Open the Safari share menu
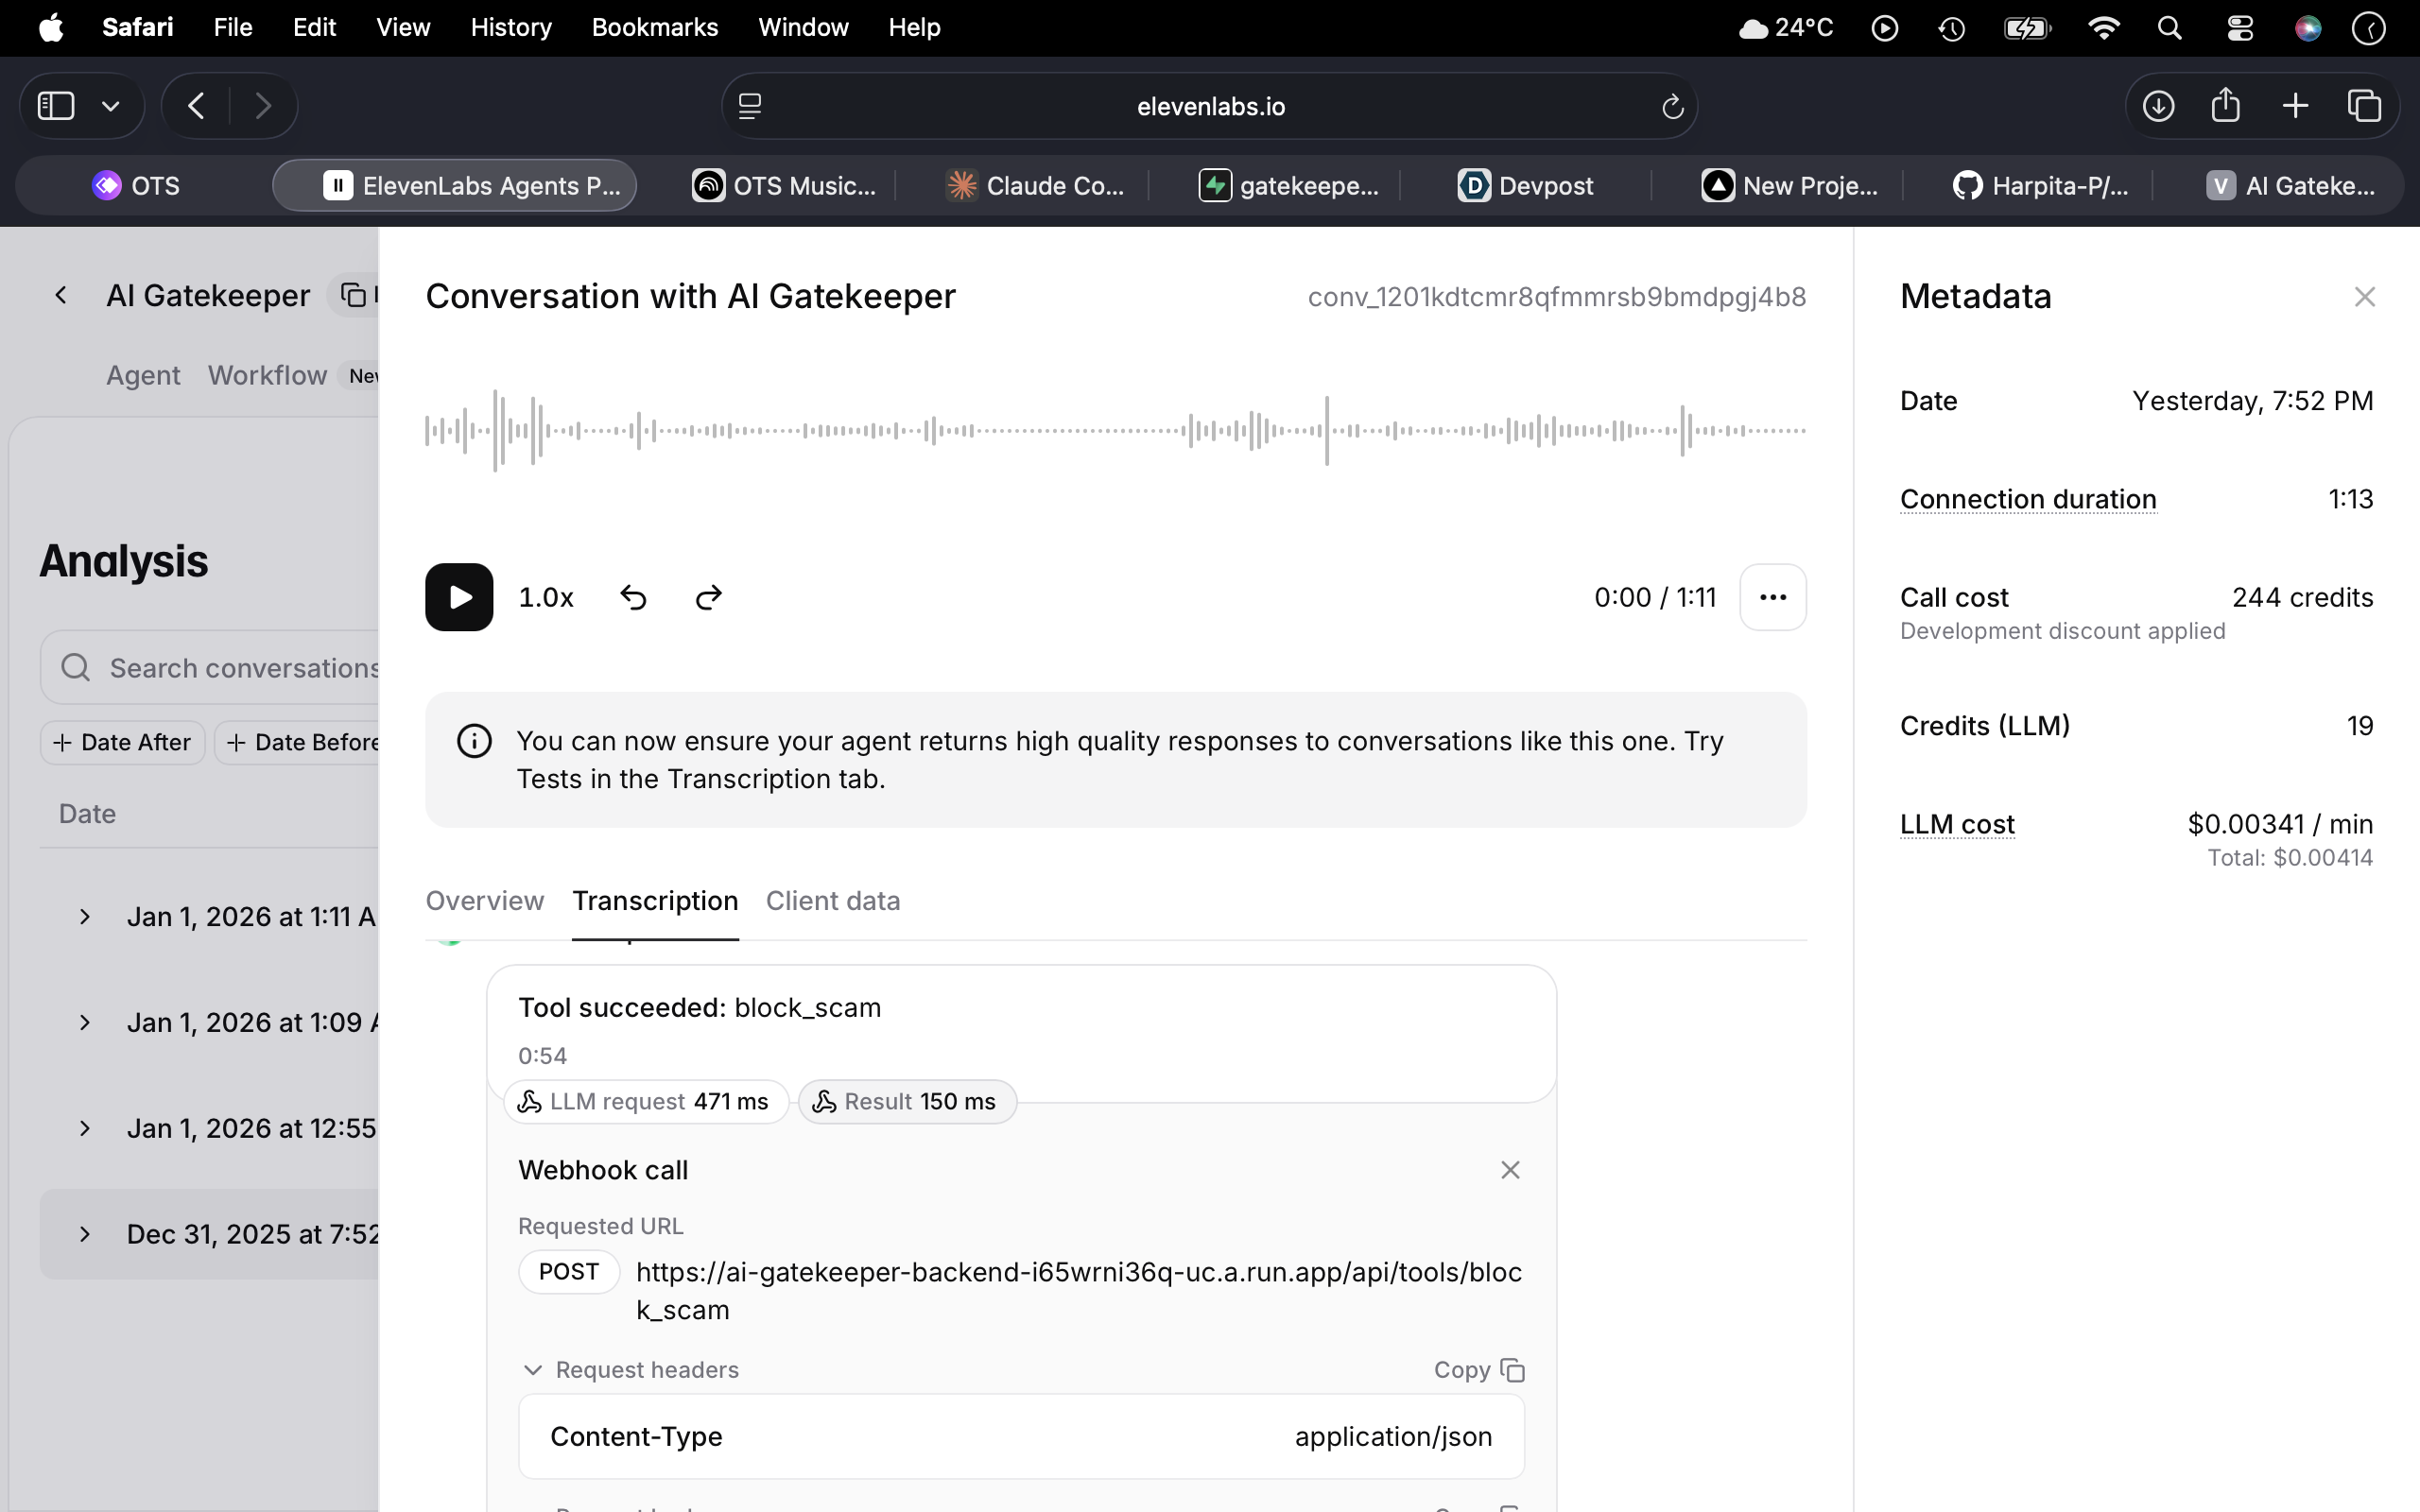 tap(2226, 106)
